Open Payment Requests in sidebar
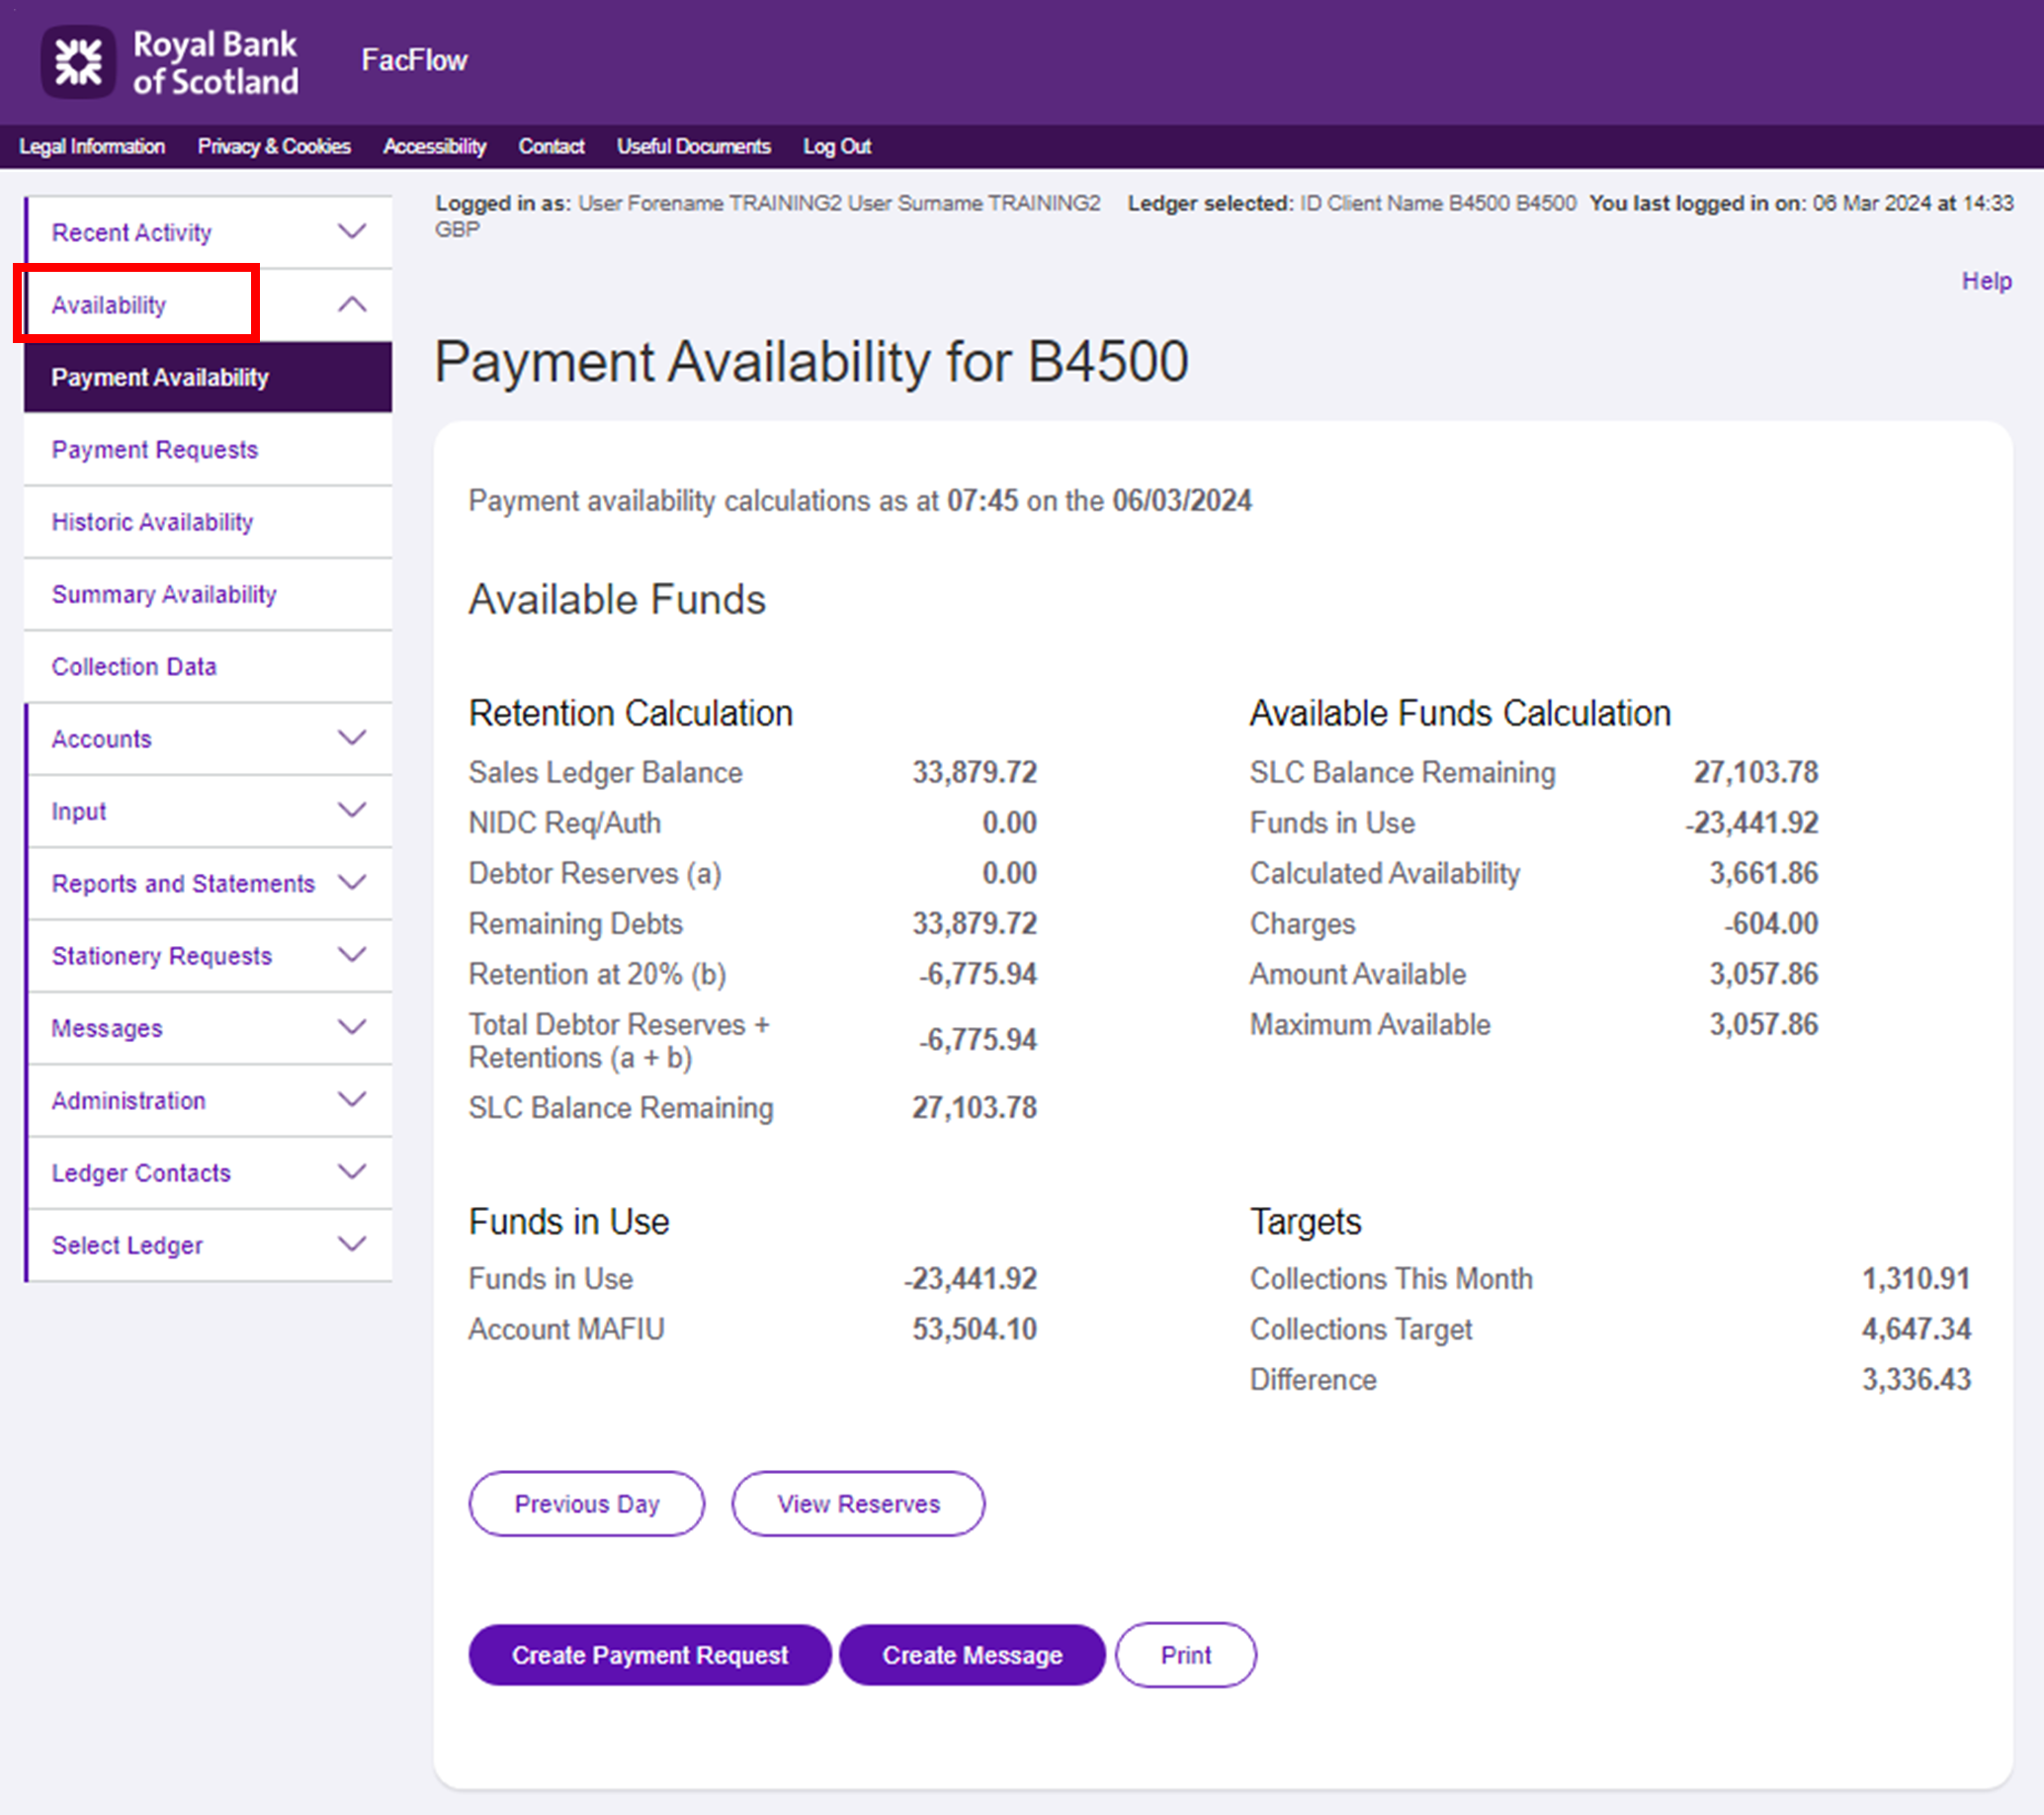2044x1815 pixels. (x=155, y=450)
